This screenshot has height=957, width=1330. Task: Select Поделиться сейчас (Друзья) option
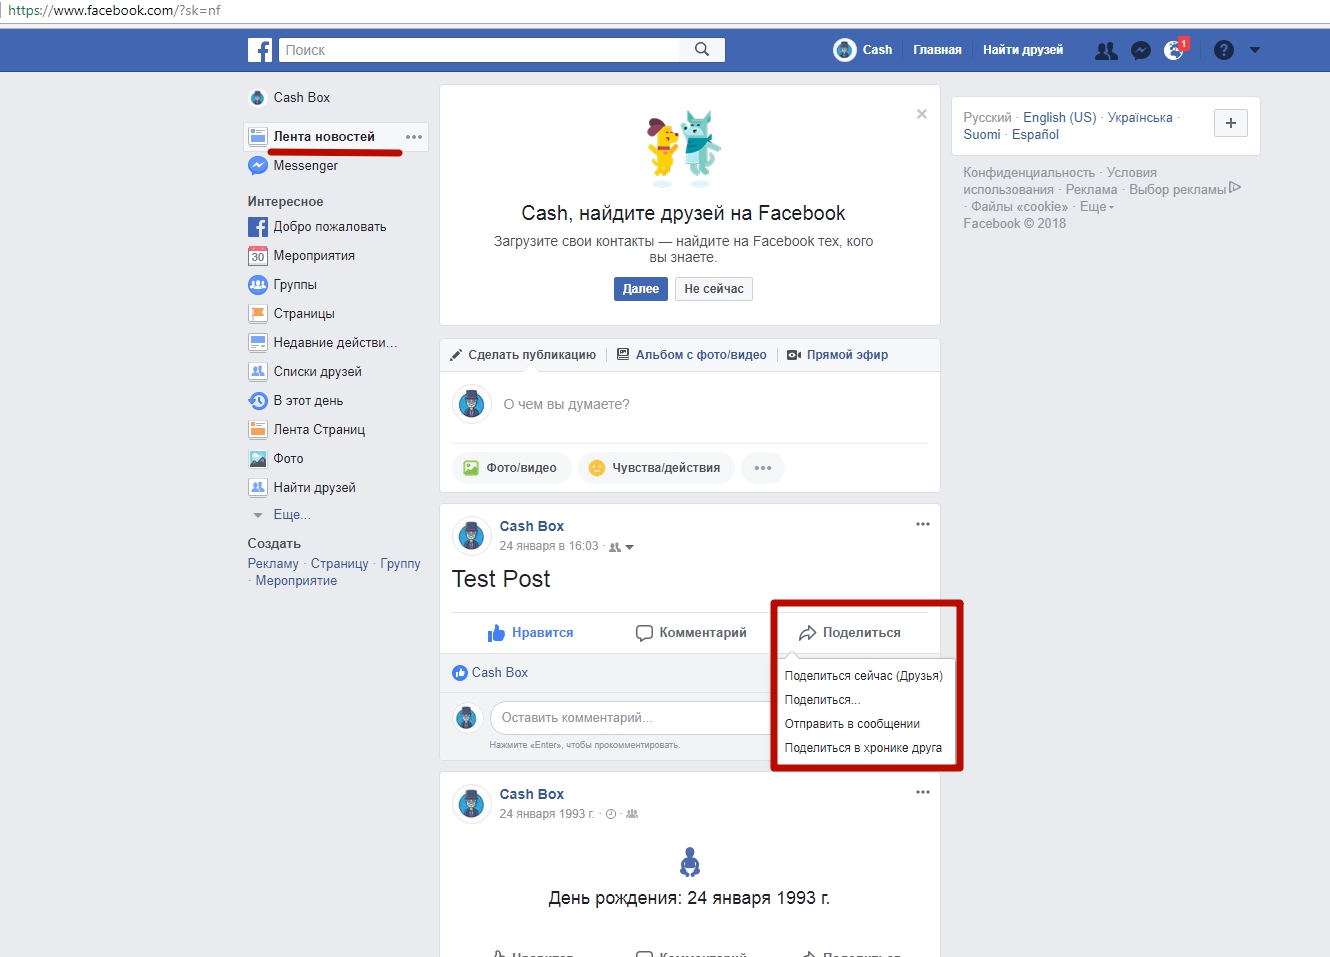863,676
